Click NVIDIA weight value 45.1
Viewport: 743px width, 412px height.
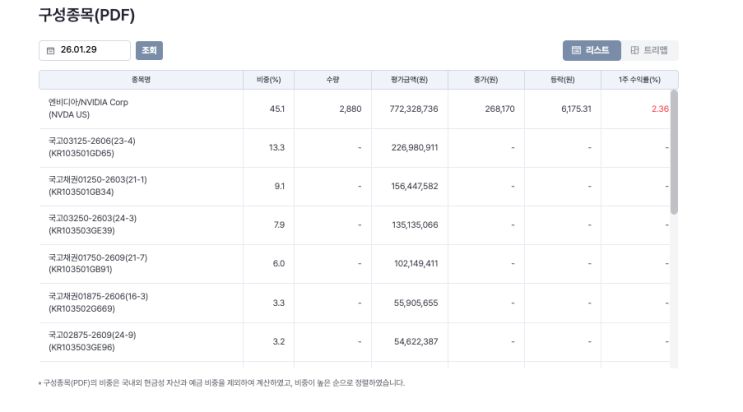pos(277,109)
